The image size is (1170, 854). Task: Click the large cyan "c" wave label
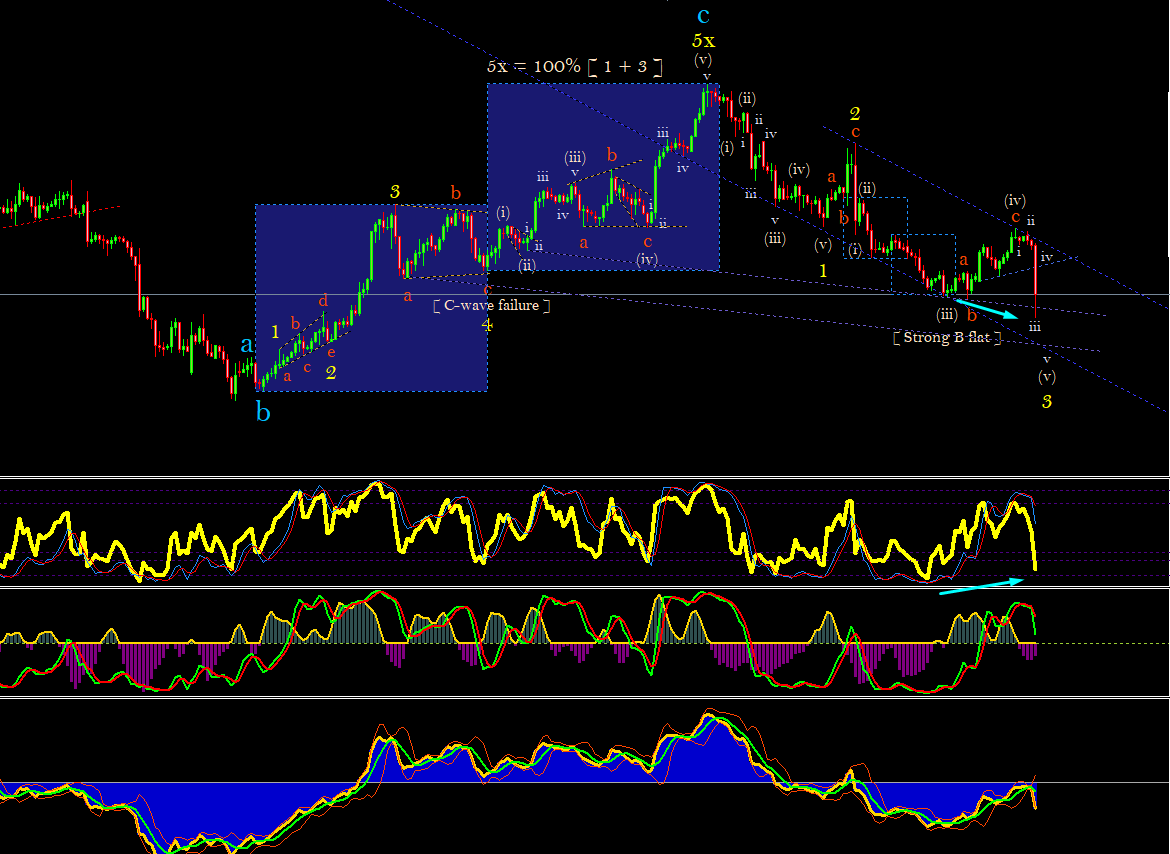[703, 14]
